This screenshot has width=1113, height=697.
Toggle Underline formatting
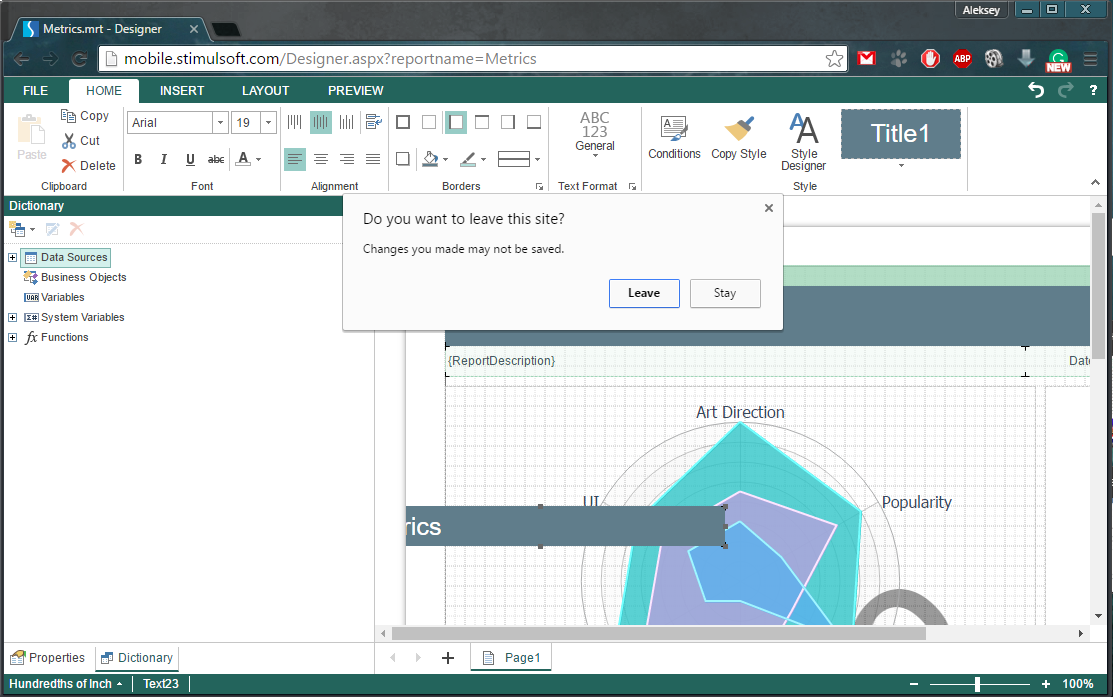[x=190, y=159]
